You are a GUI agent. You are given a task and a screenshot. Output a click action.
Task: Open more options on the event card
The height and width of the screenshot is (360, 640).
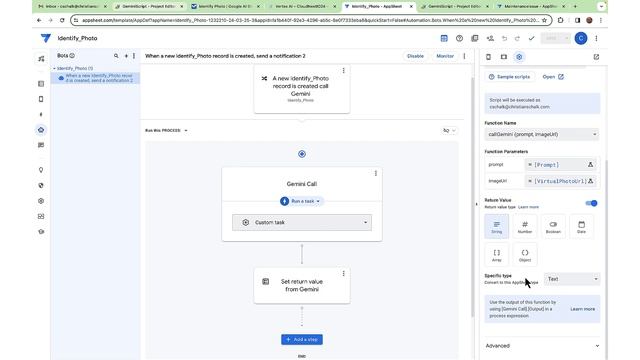(x=344, y=71)
